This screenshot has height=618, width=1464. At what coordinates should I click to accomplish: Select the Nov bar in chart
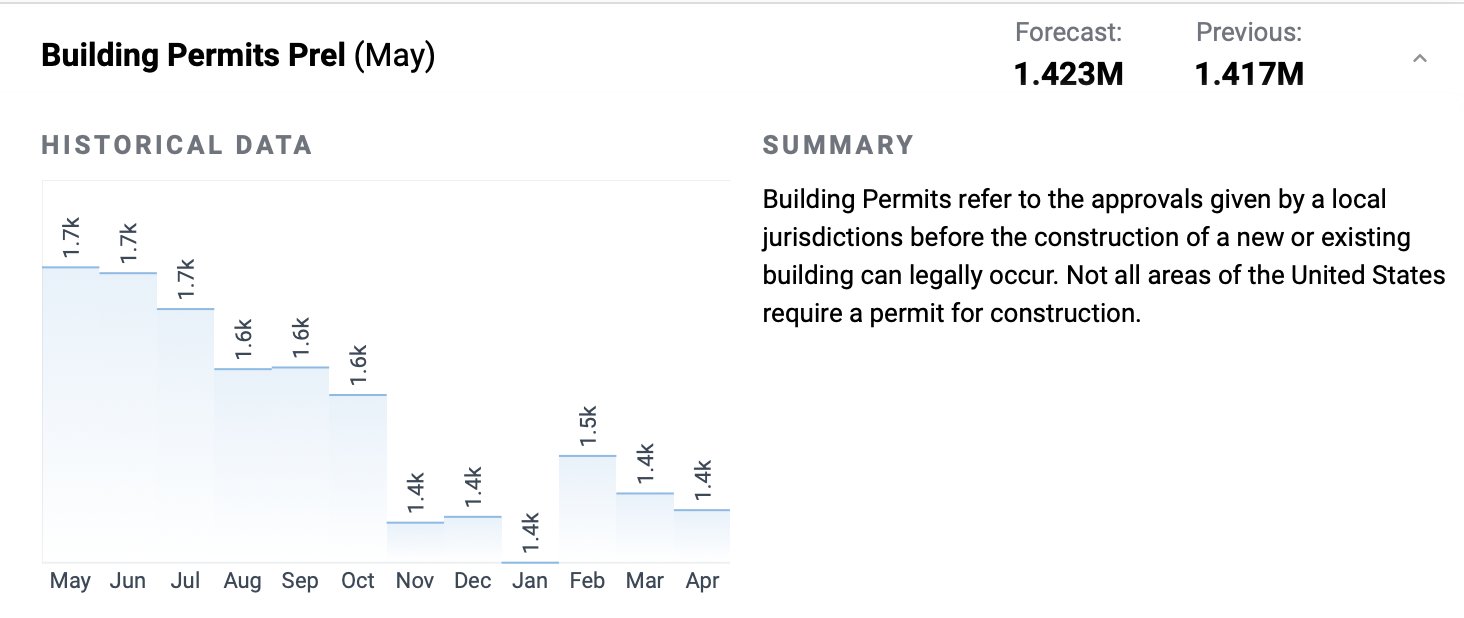coord(415,542)
